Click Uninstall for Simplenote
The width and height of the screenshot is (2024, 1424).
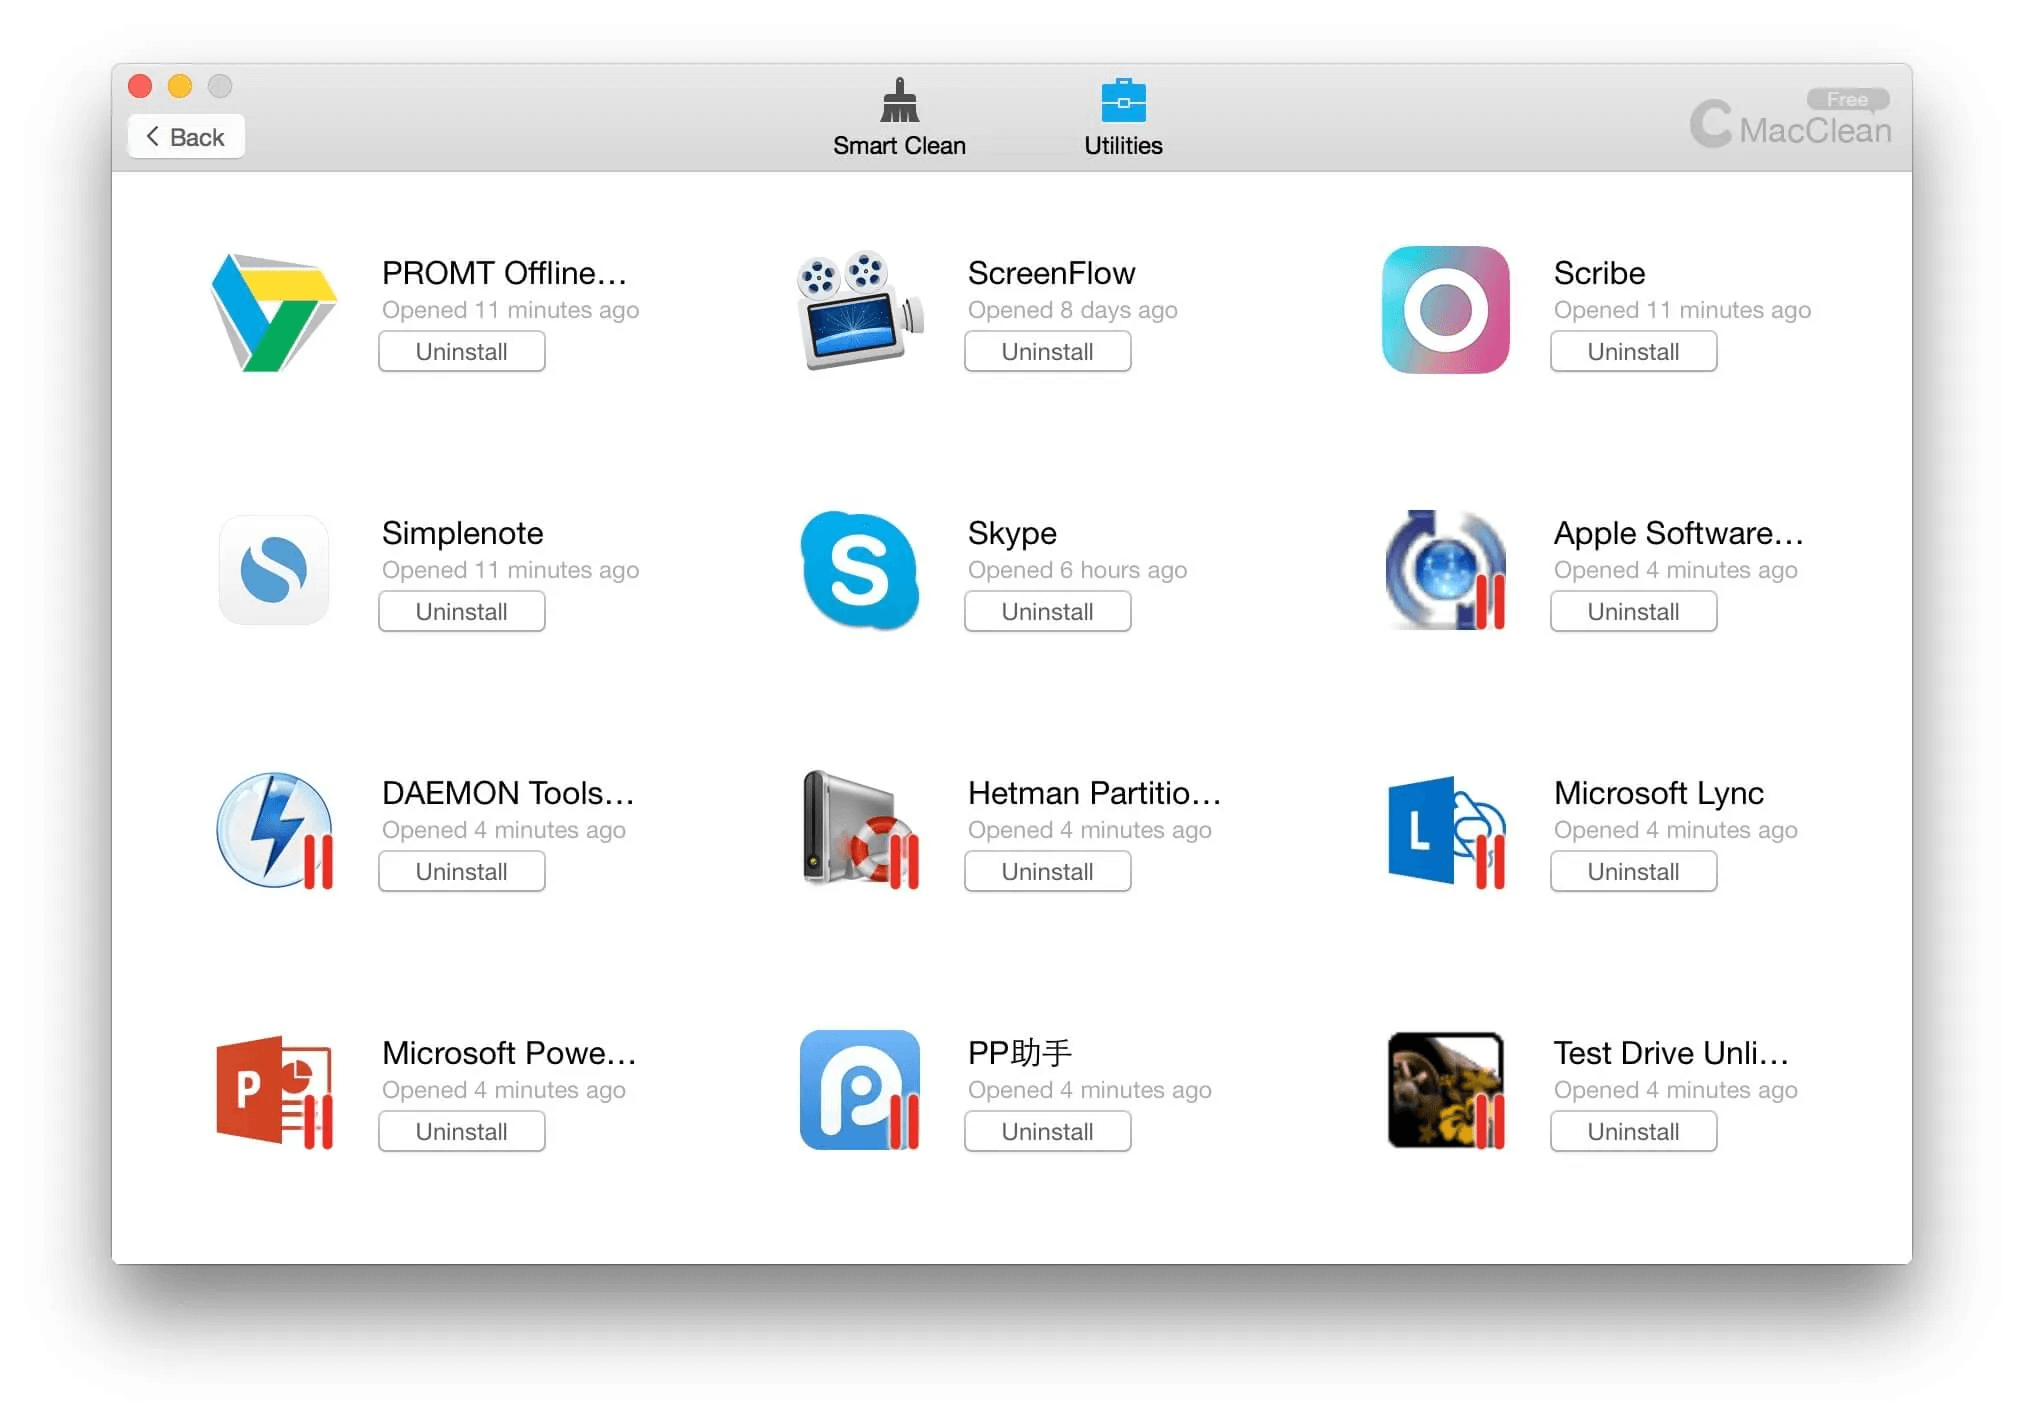click(461, 612)
